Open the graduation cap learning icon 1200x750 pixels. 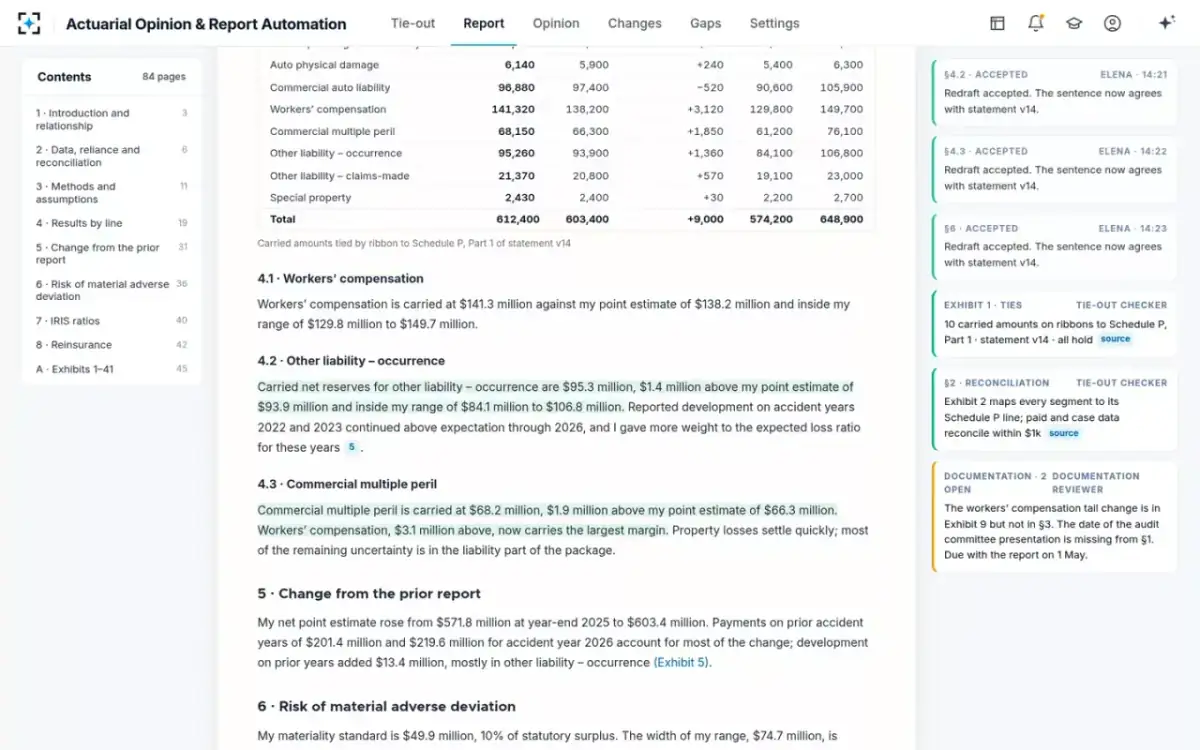coord(1074,23)
